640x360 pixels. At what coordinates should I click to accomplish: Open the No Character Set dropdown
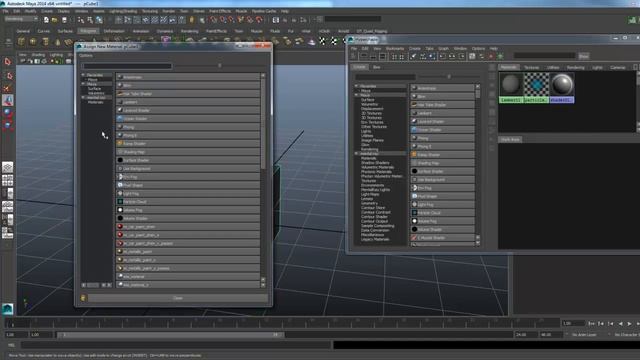[x=626, y=335]
